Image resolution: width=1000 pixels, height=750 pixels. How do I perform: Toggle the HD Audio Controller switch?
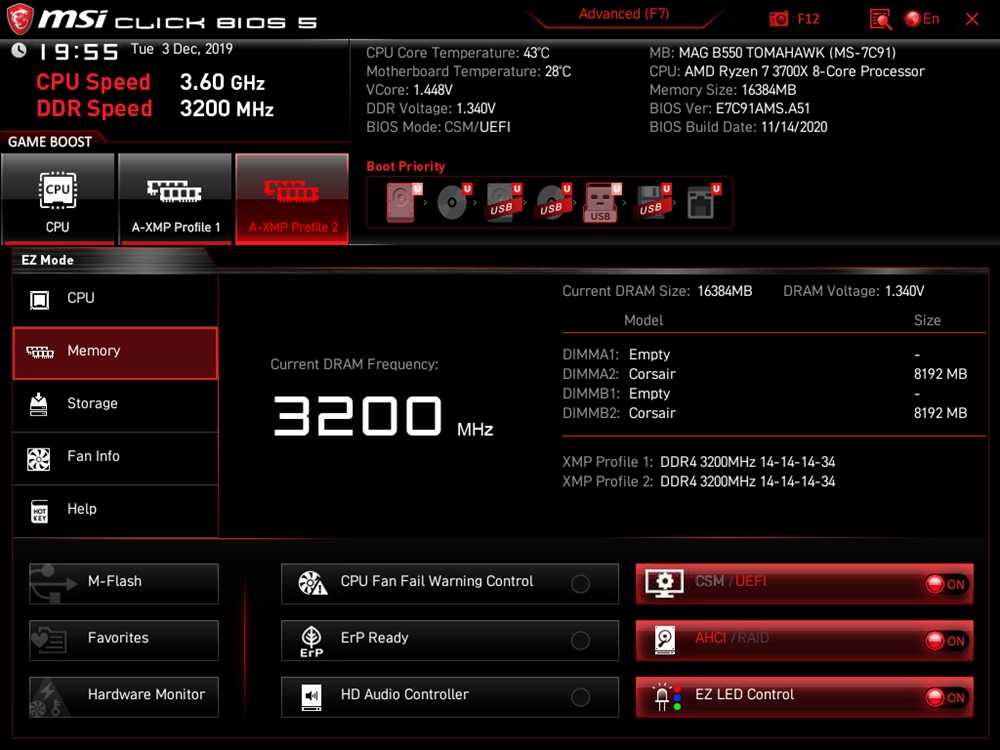tap(580, 698)
